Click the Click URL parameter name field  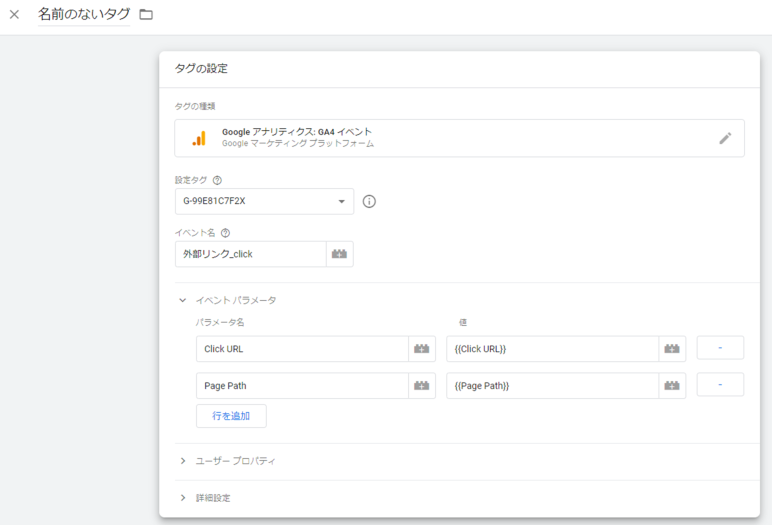302,349
